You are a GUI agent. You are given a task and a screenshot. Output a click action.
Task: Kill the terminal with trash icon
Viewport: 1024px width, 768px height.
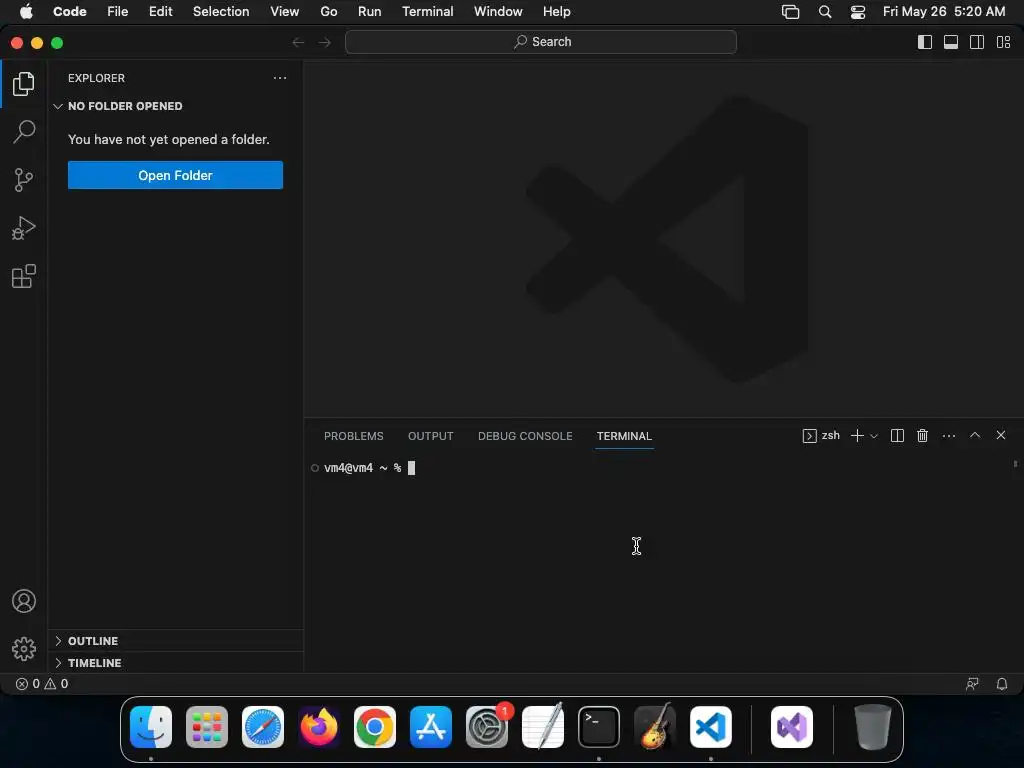click(x=922, y=436)
